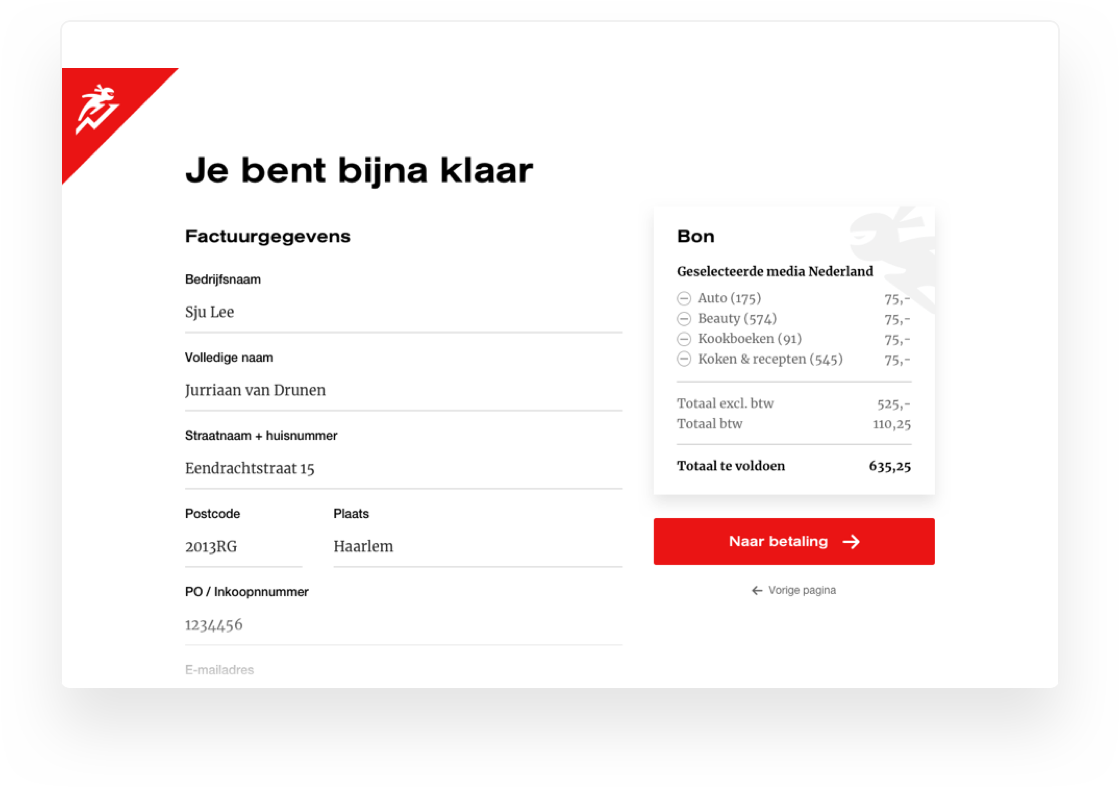Select the PO / Inkoopnummer field
The width and height of the screenshot is (1120, 788).
tap(404, 625)
